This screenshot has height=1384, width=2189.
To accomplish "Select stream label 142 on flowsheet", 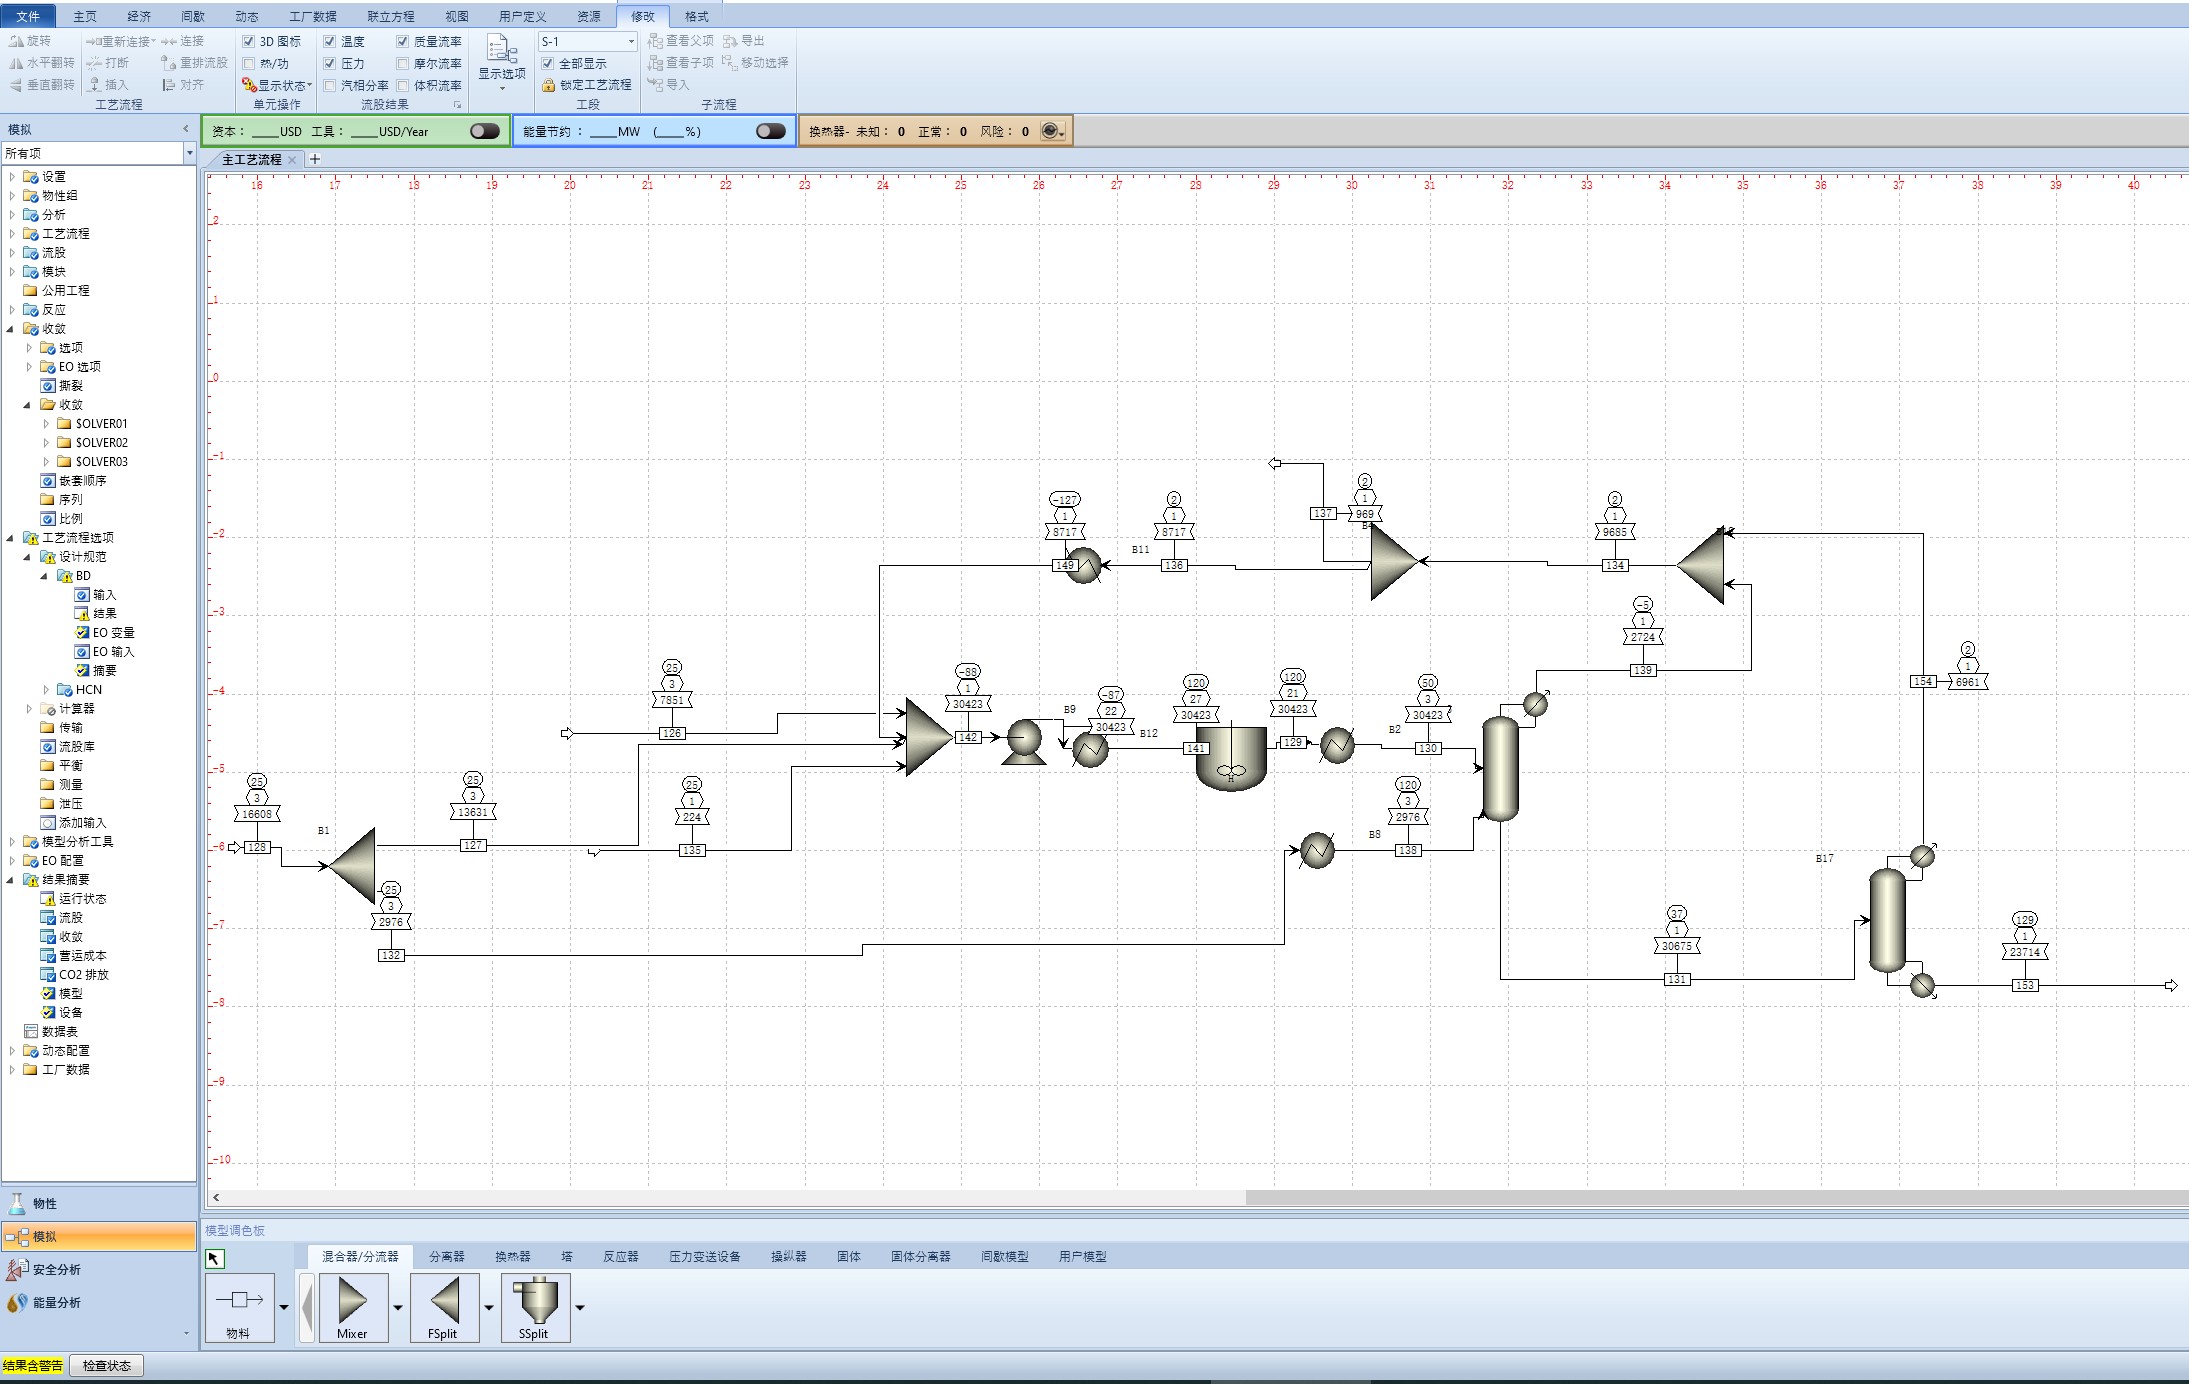I will pos(968,737).
